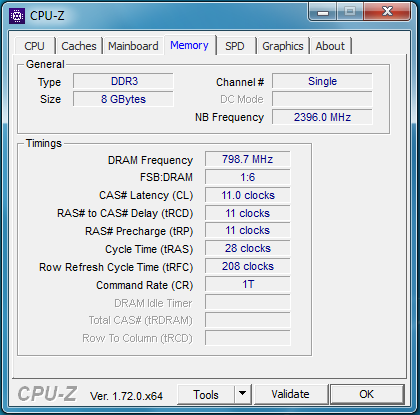
Task: Go to the Mainboard tab
Action: [x=133, y=46]
